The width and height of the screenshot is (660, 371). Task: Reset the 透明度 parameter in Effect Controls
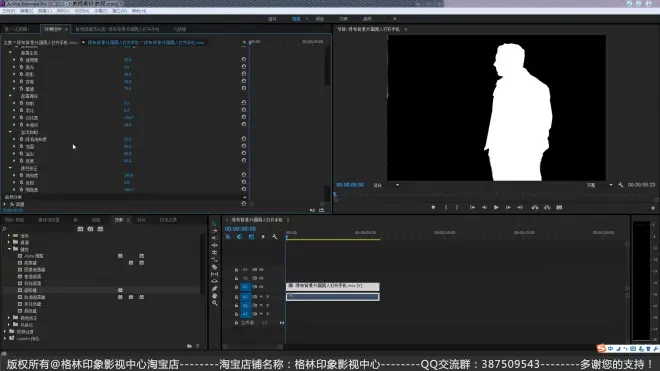[244, 59]
